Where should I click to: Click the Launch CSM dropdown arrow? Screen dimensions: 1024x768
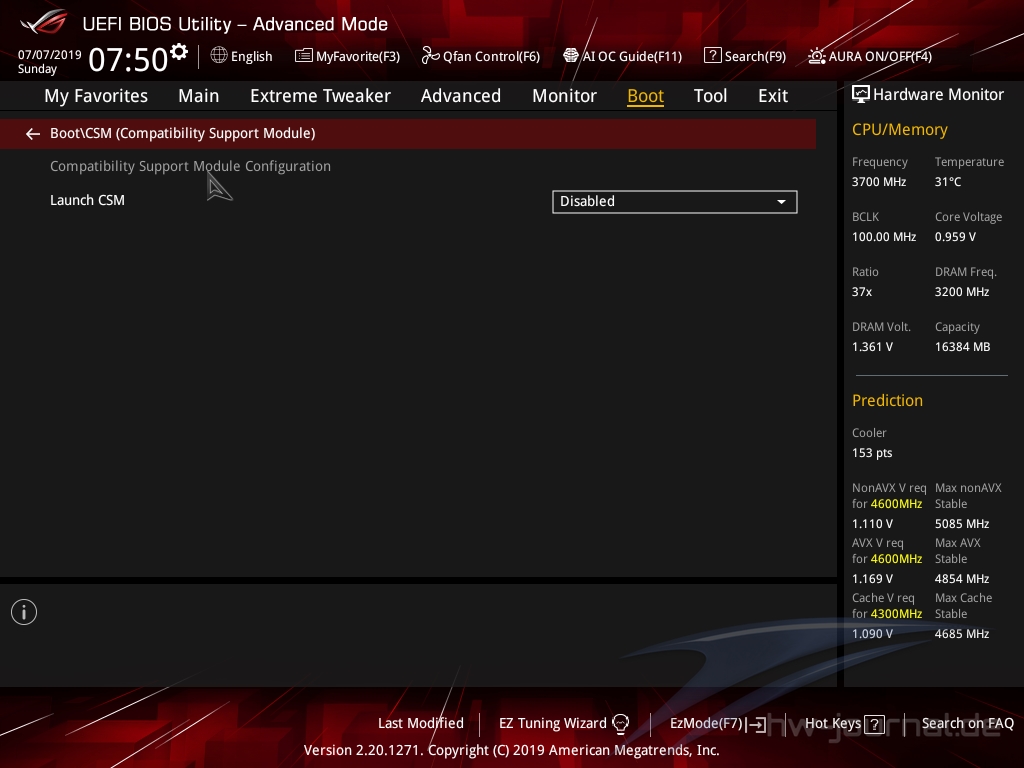coord(781,202)
